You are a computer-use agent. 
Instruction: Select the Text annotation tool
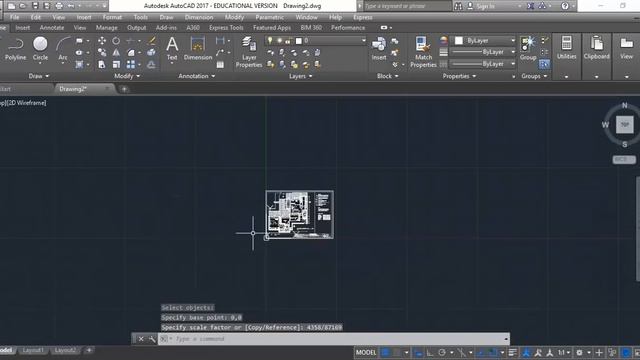pyautogui.click(x=172, y=49)
